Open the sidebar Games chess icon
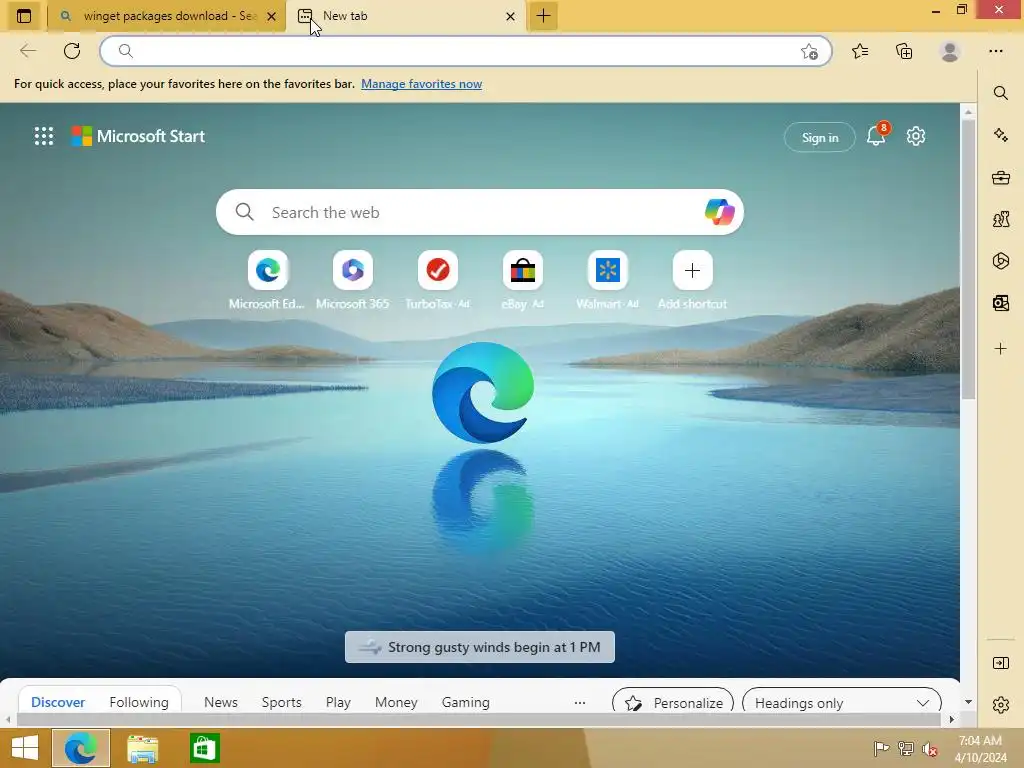 click(1000, 219)
